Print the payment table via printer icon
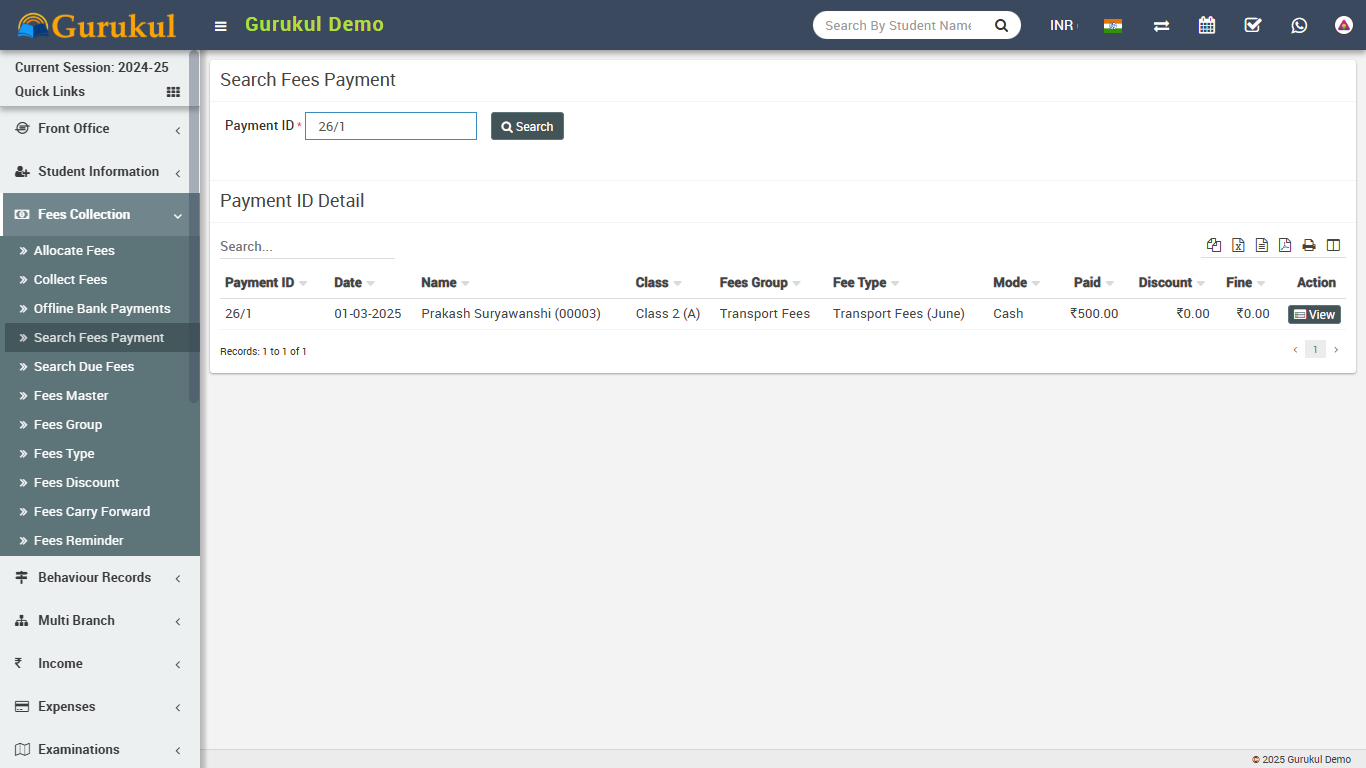The height and width of the screenshot is (768, 1366). click(1309, 245)
